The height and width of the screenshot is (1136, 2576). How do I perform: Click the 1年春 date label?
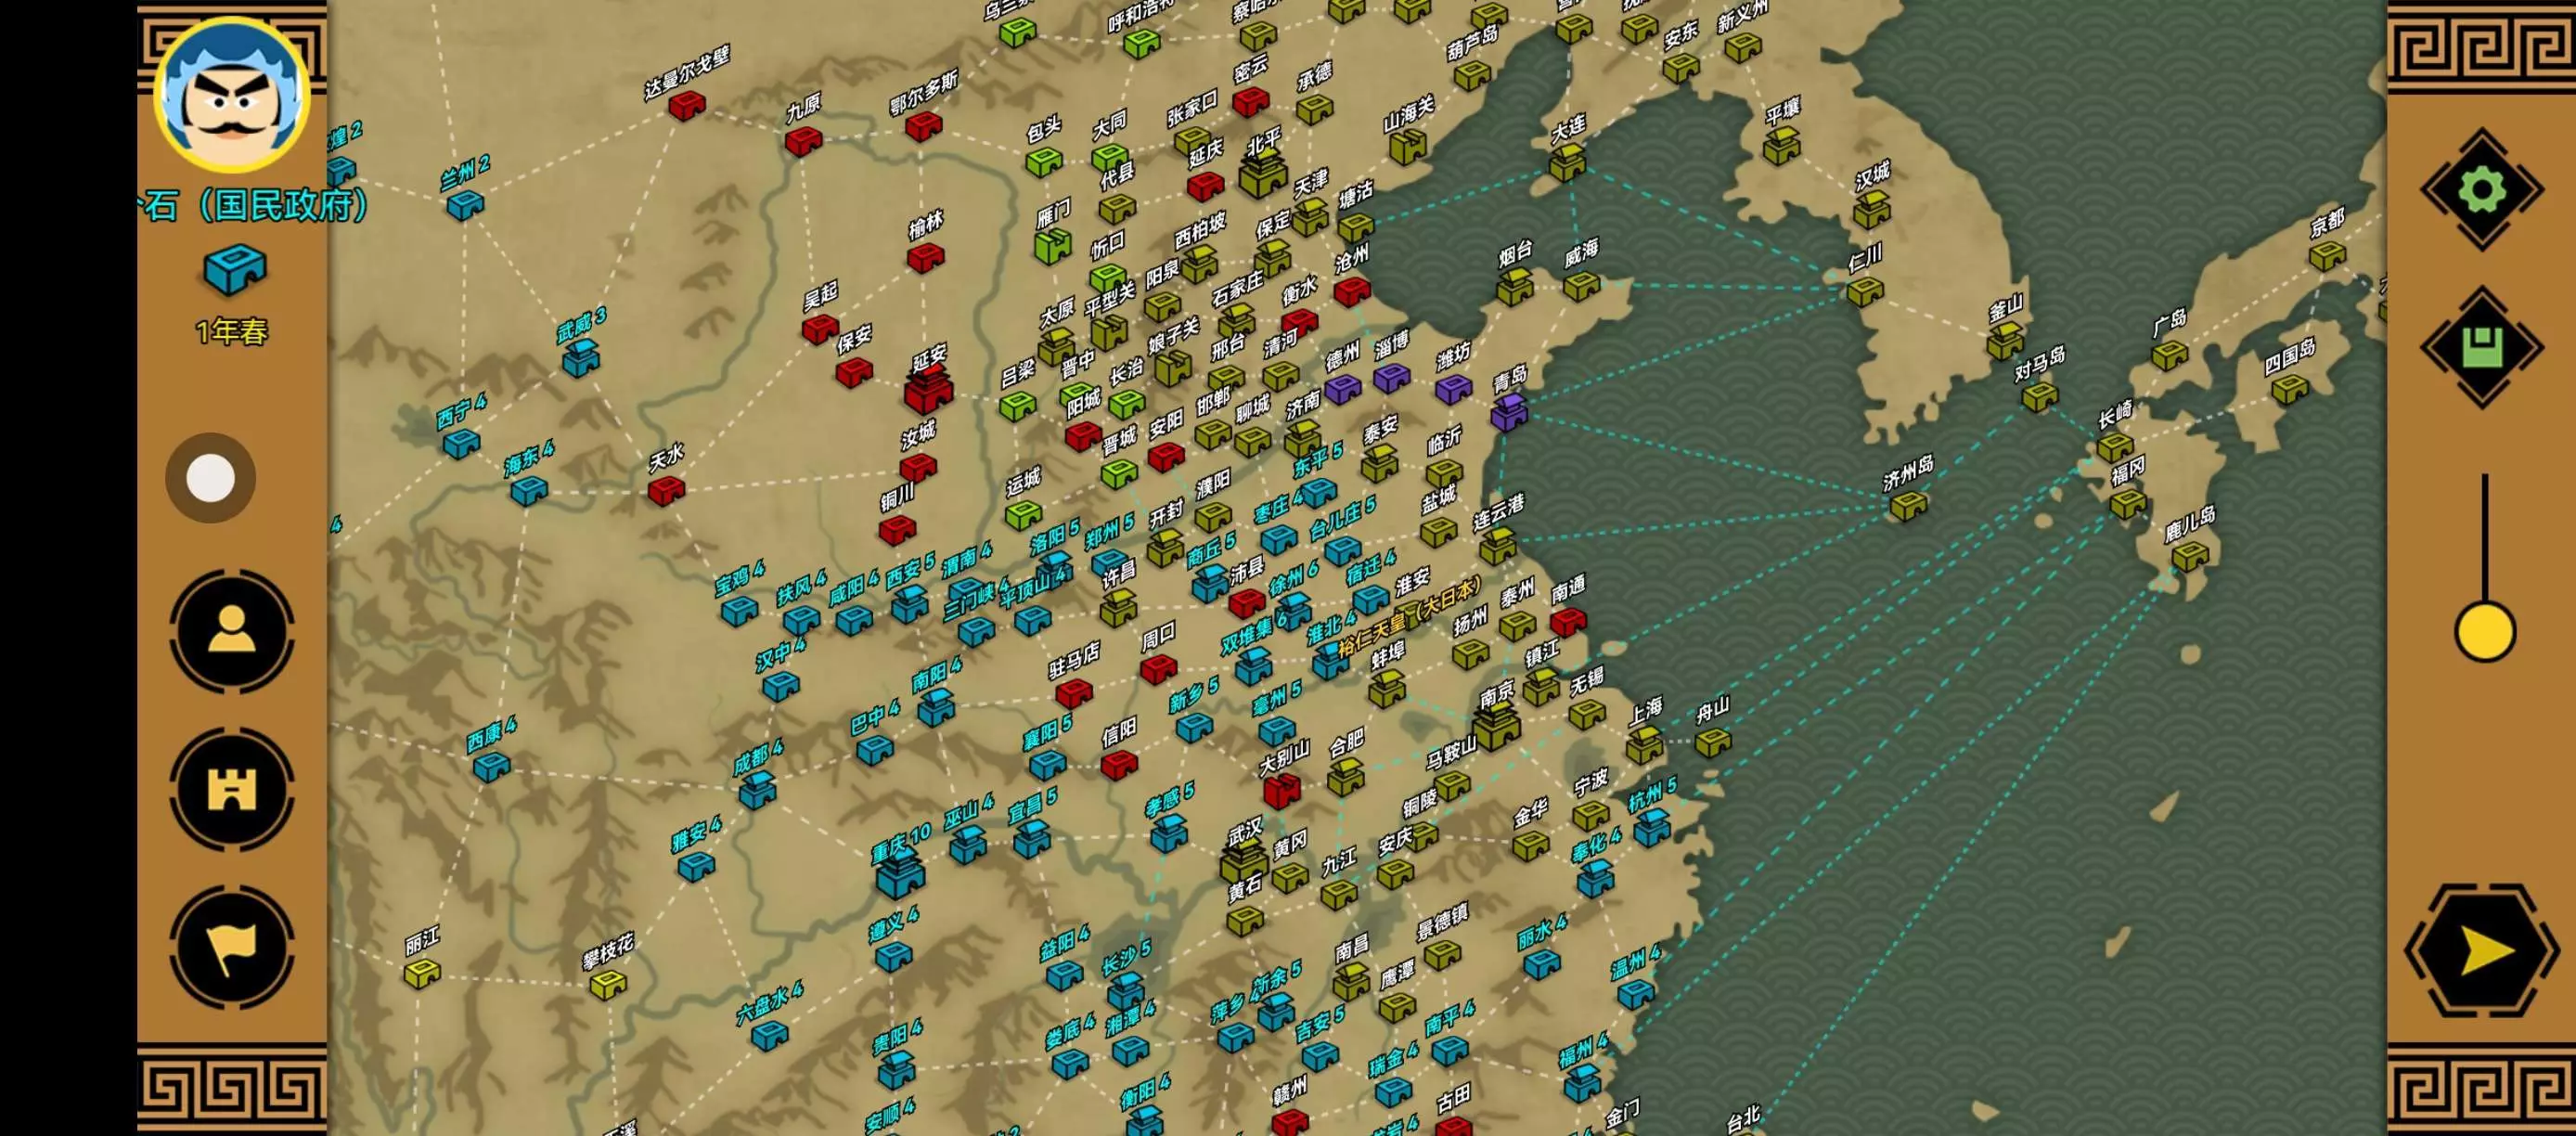(x=232, y=332)
